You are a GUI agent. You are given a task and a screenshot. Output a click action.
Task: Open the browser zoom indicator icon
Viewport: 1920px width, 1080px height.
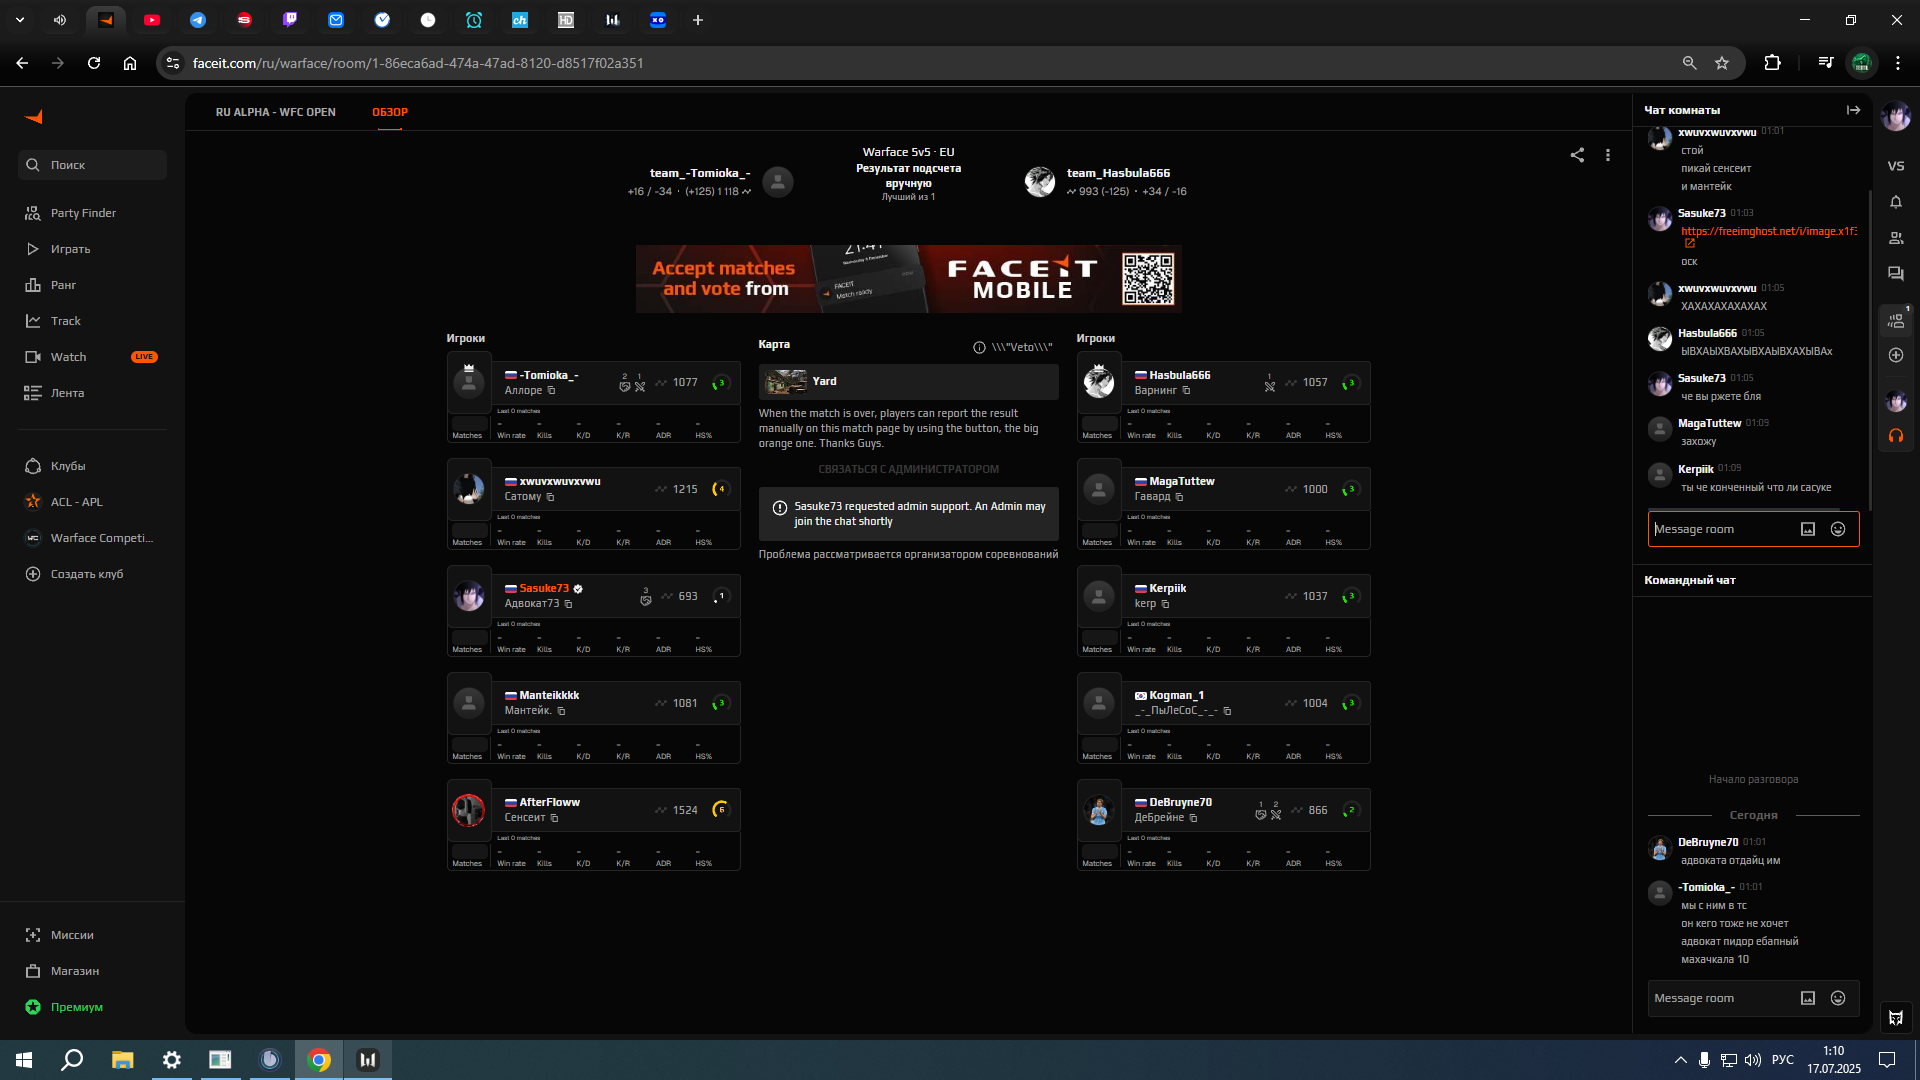pyautogui.click(x=1690, y=63)
